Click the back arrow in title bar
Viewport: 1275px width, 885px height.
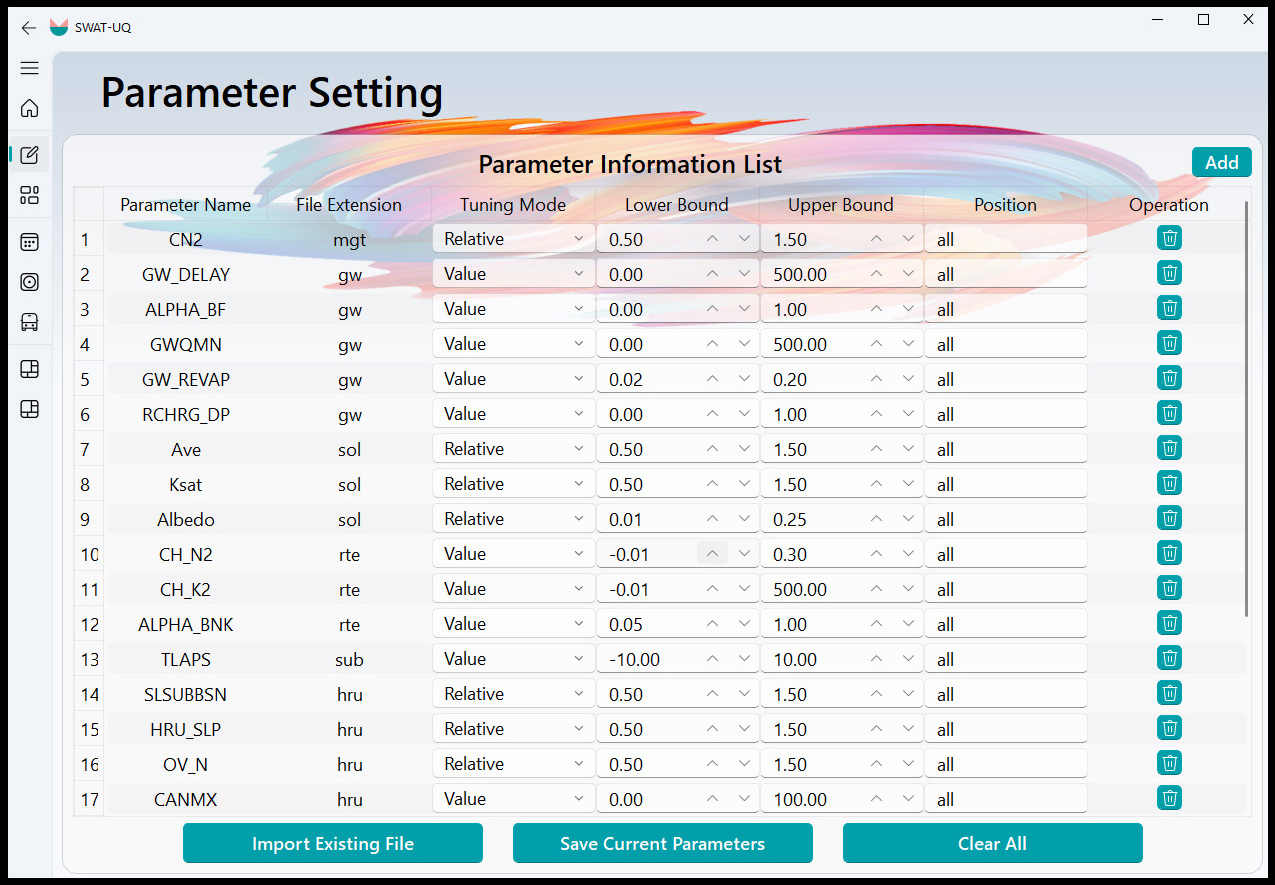(x=28, y=28)
